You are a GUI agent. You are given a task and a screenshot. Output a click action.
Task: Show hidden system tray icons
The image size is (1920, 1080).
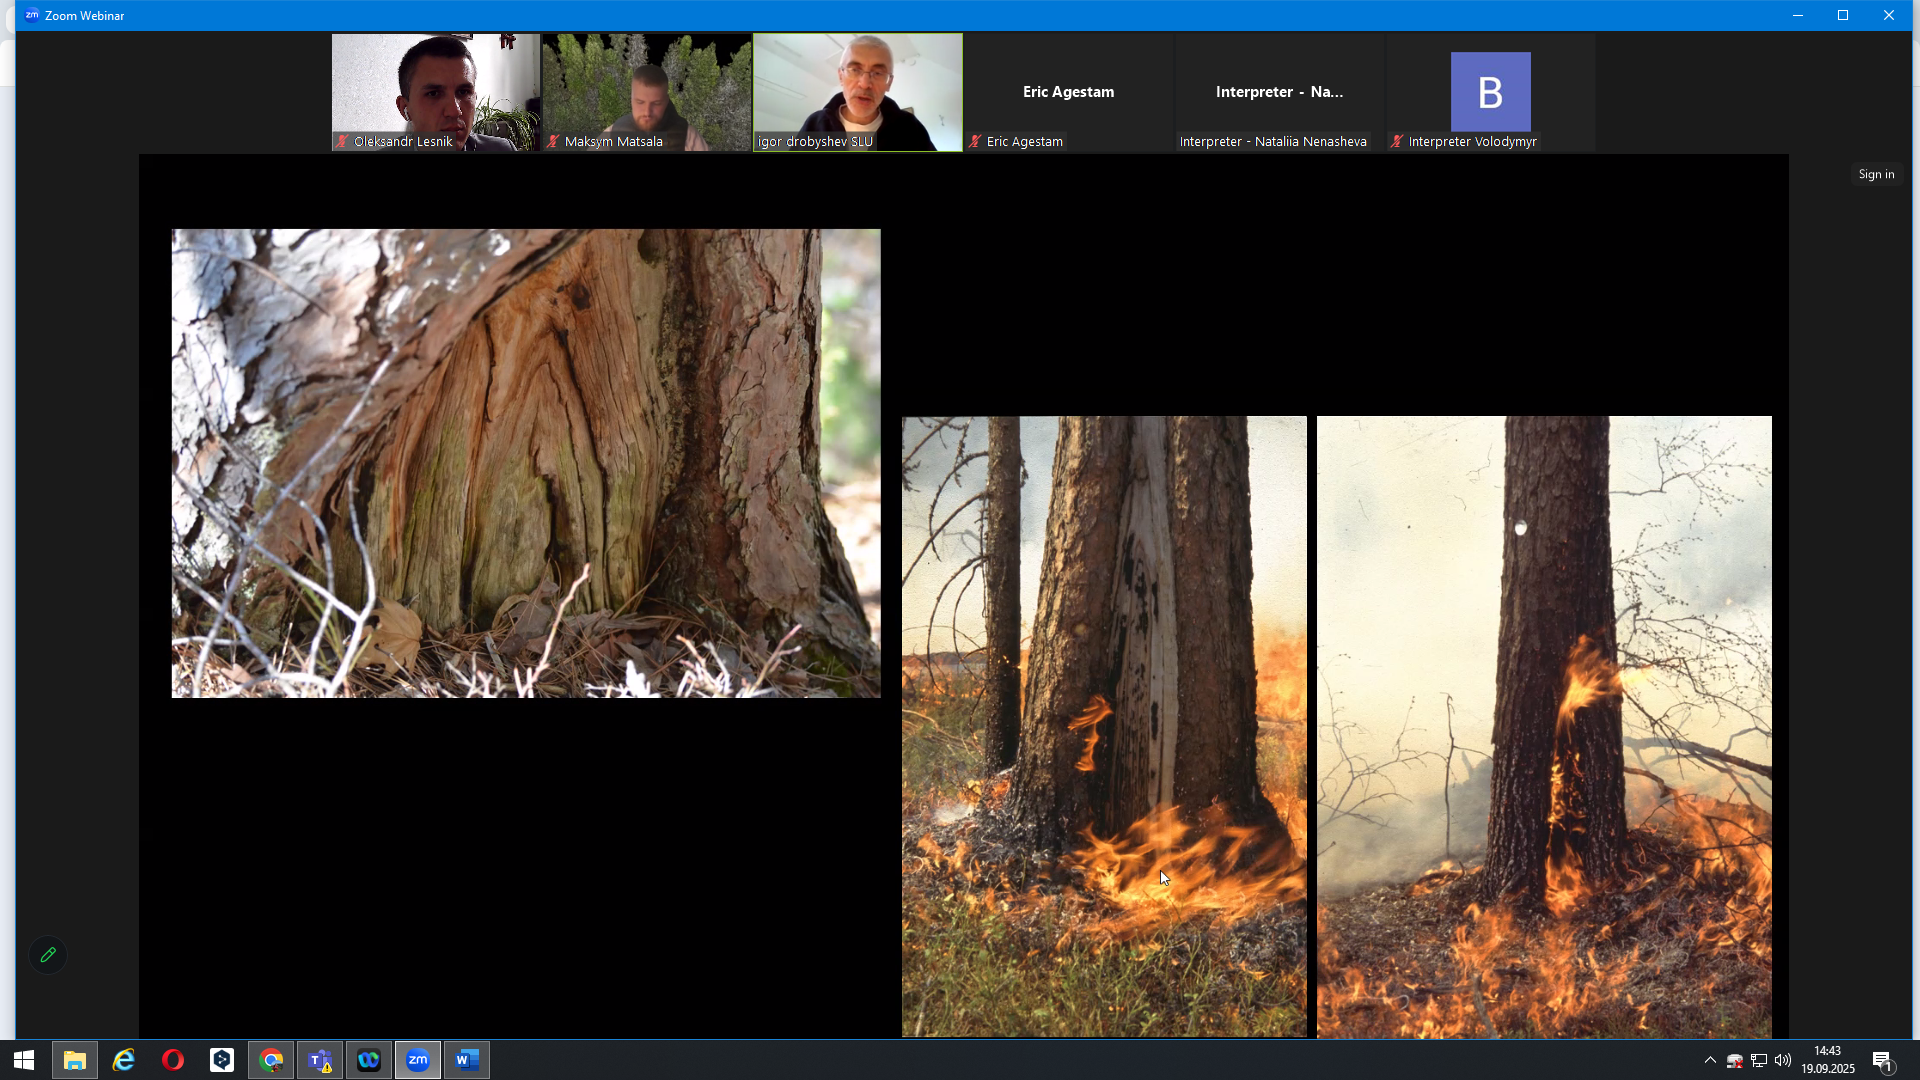(x=1710, y=1060)
